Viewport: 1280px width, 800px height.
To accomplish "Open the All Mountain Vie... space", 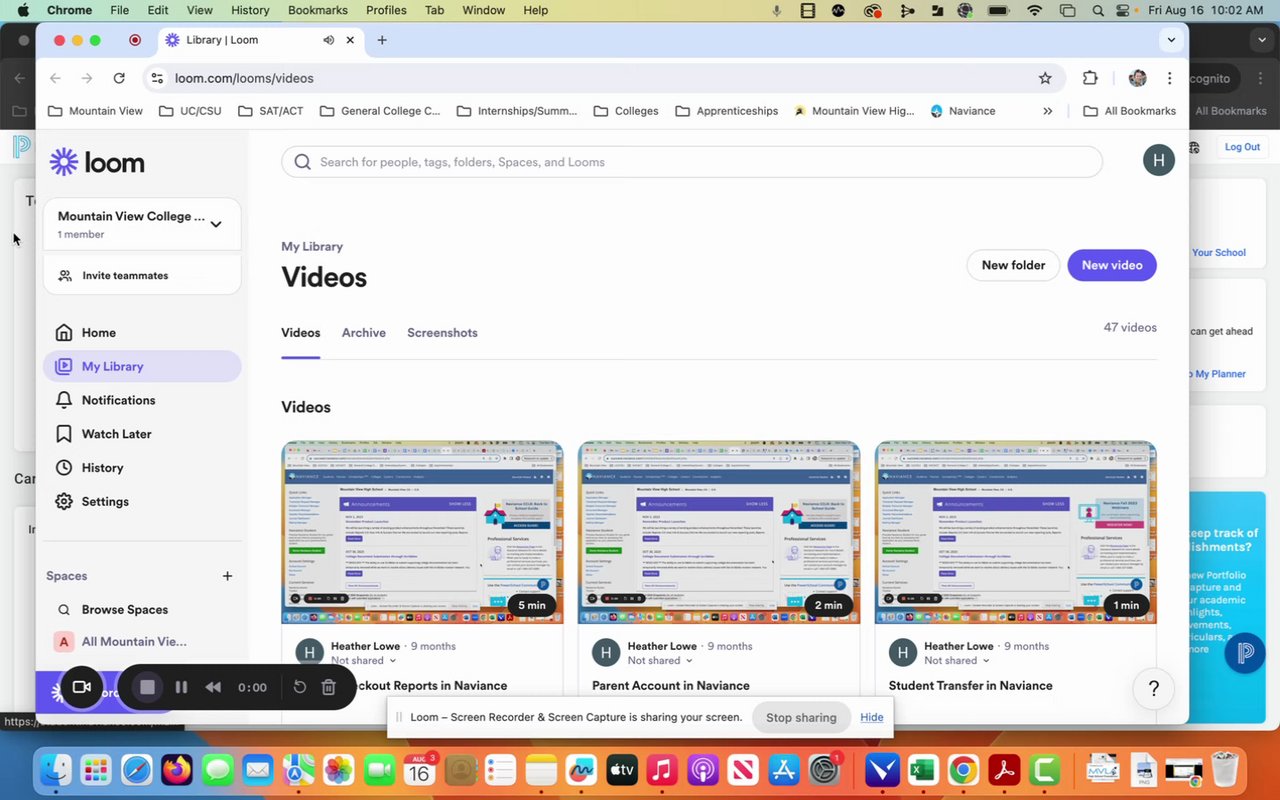I will (x=122, y=642).
